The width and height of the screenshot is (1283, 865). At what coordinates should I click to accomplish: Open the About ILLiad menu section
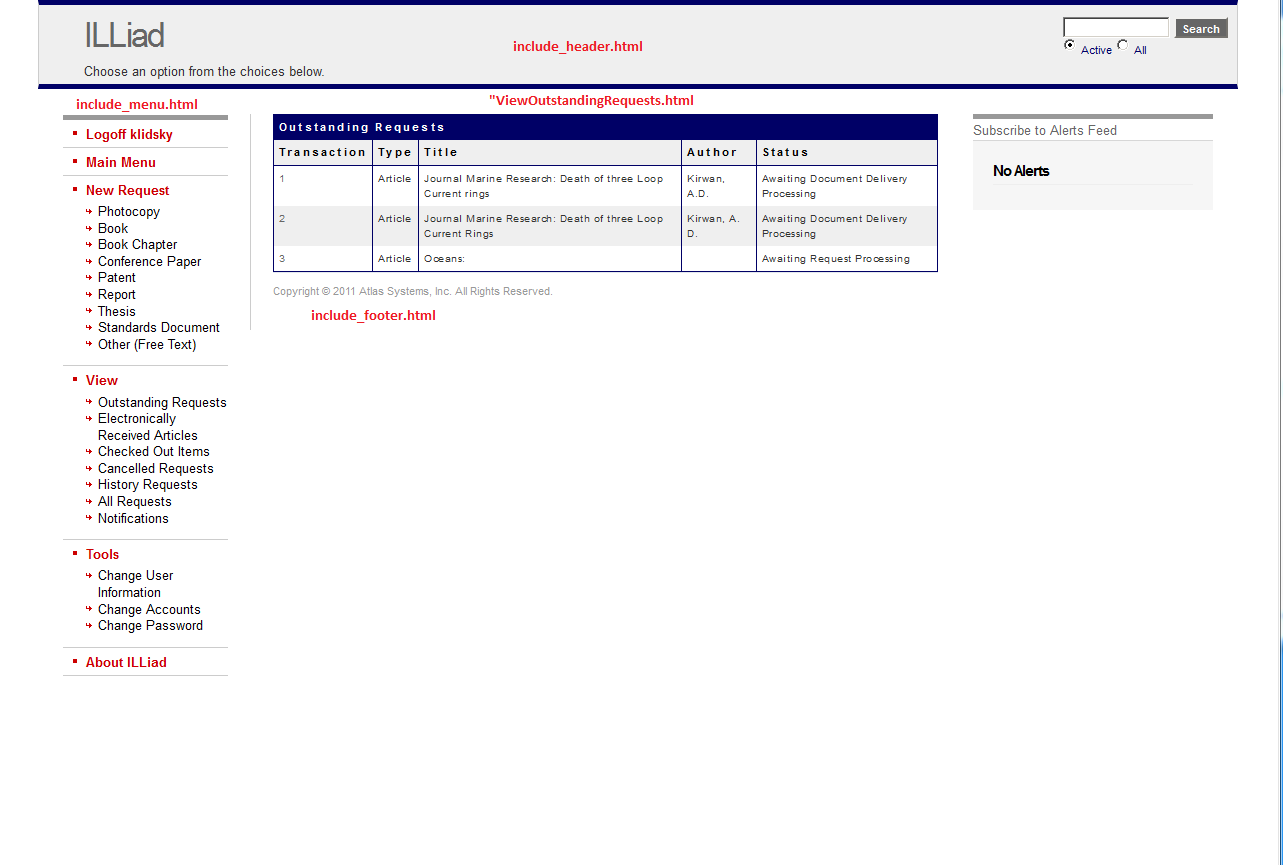point(126,662)
